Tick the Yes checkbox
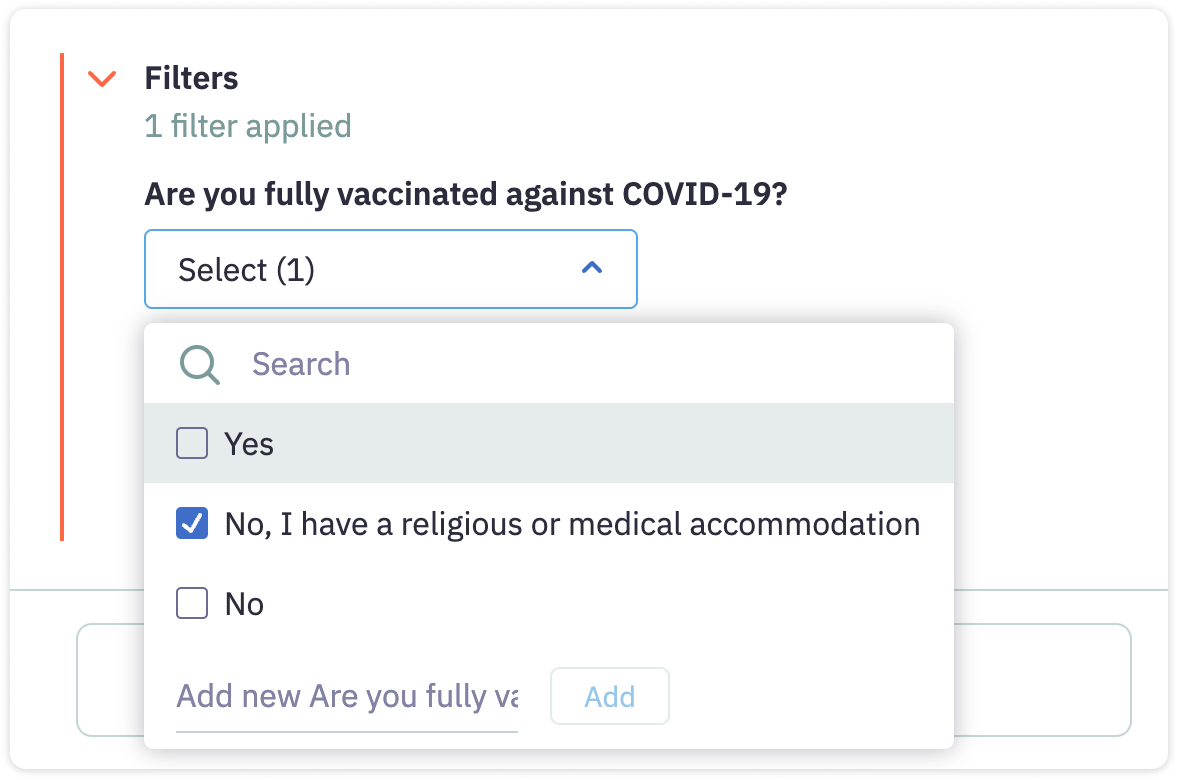 click(192, 443)
